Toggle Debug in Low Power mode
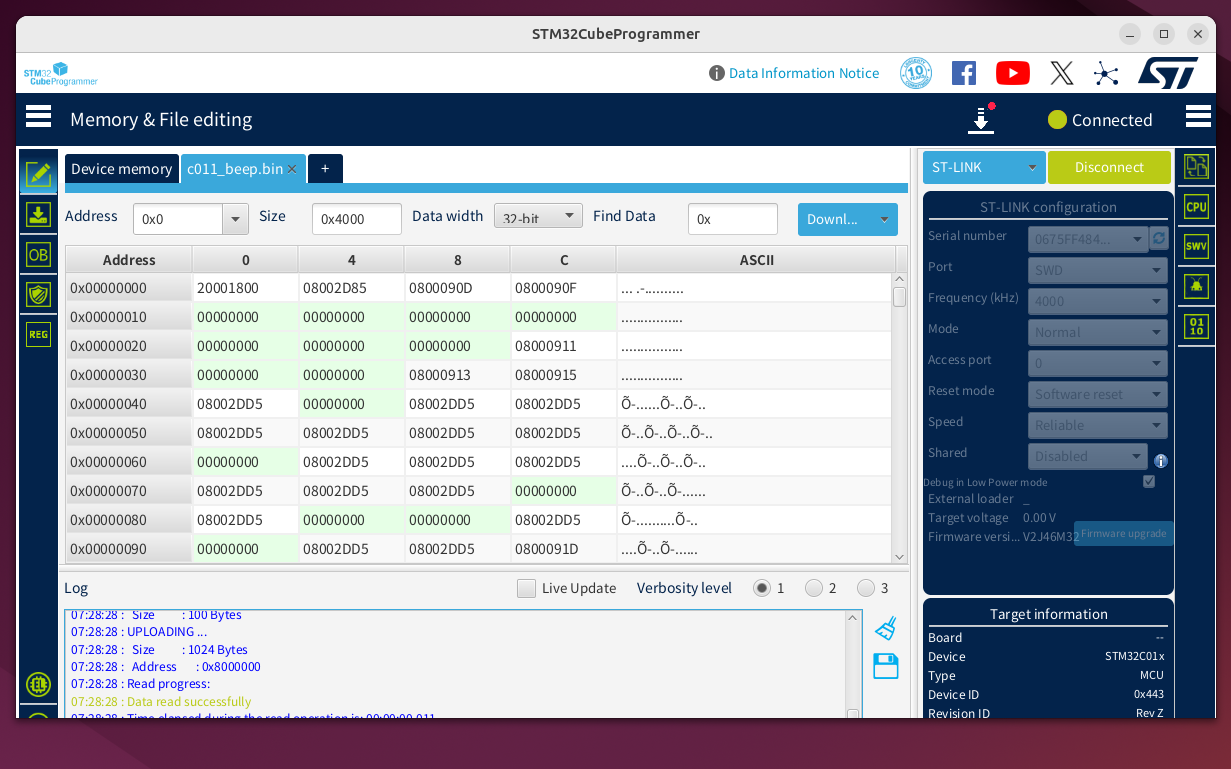The height and width of the screenshot is (769, 1231). click(1148, 481)
